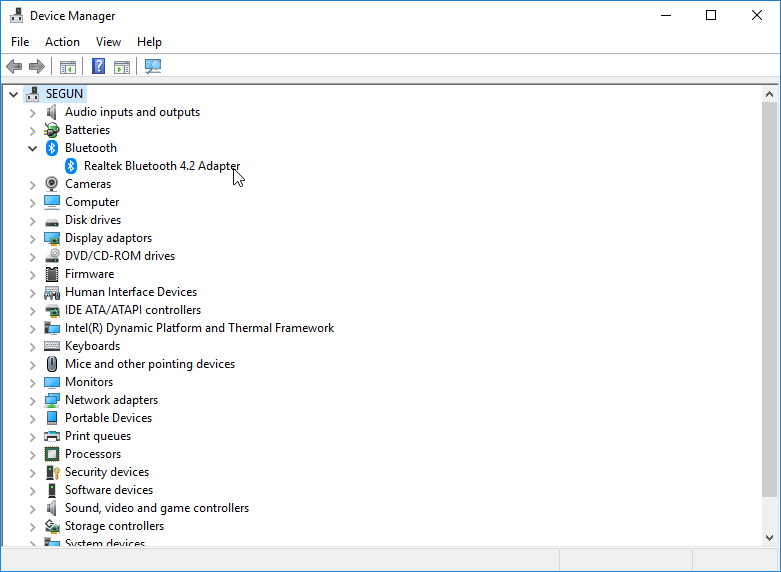Click the Bluetooth category icon

click(52, 148)
